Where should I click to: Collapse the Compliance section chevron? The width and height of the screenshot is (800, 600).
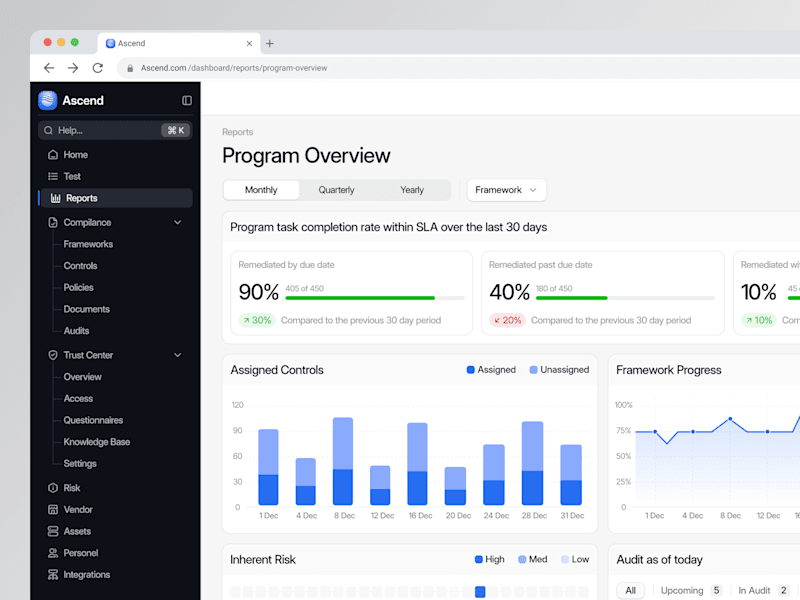click(178, 222)
